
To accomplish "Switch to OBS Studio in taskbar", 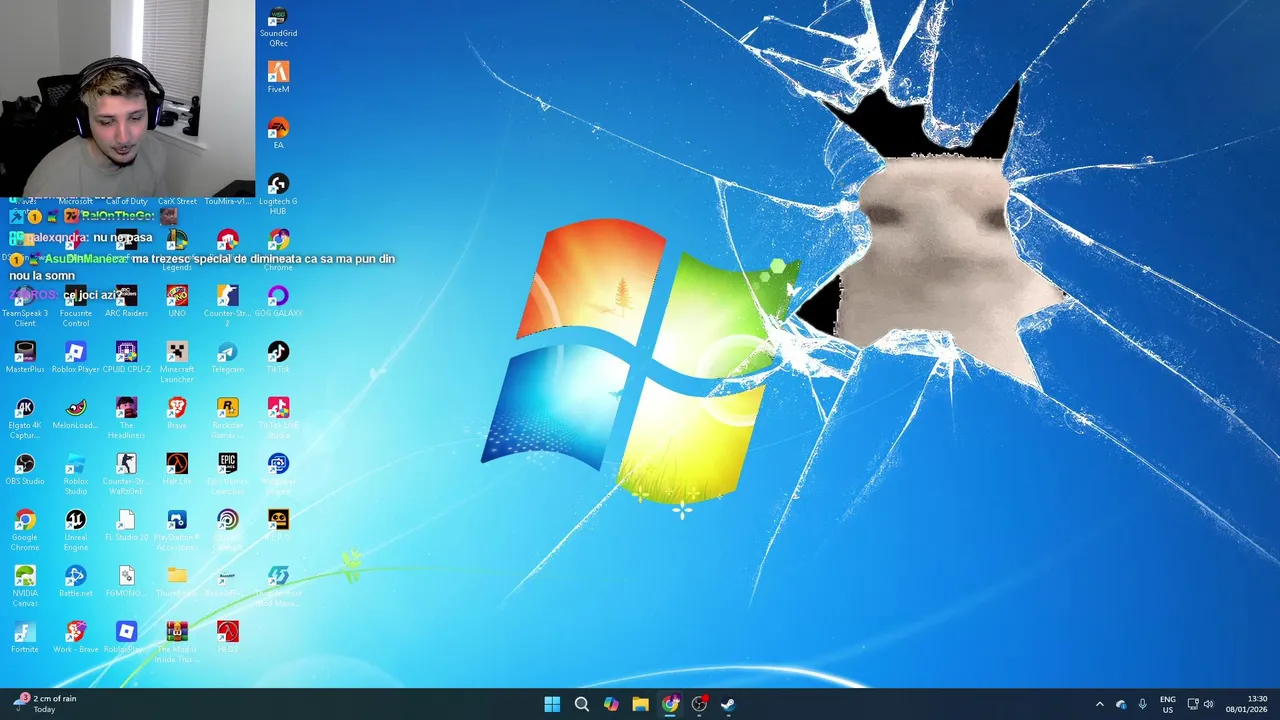I will 699,704.
